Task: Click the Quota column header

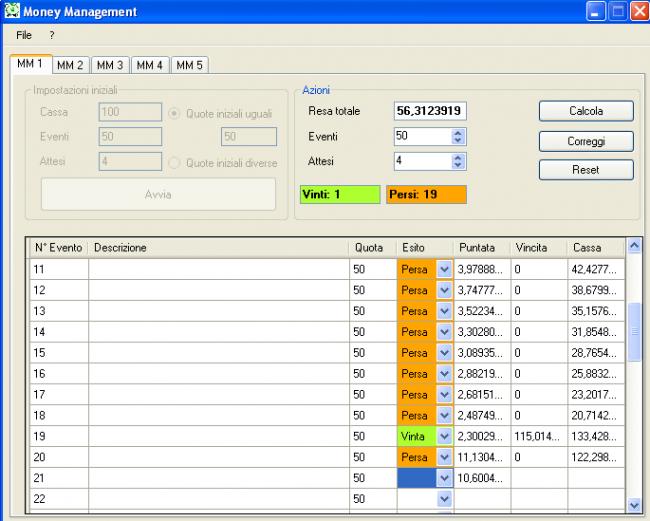Action: (x=373, y=248)
